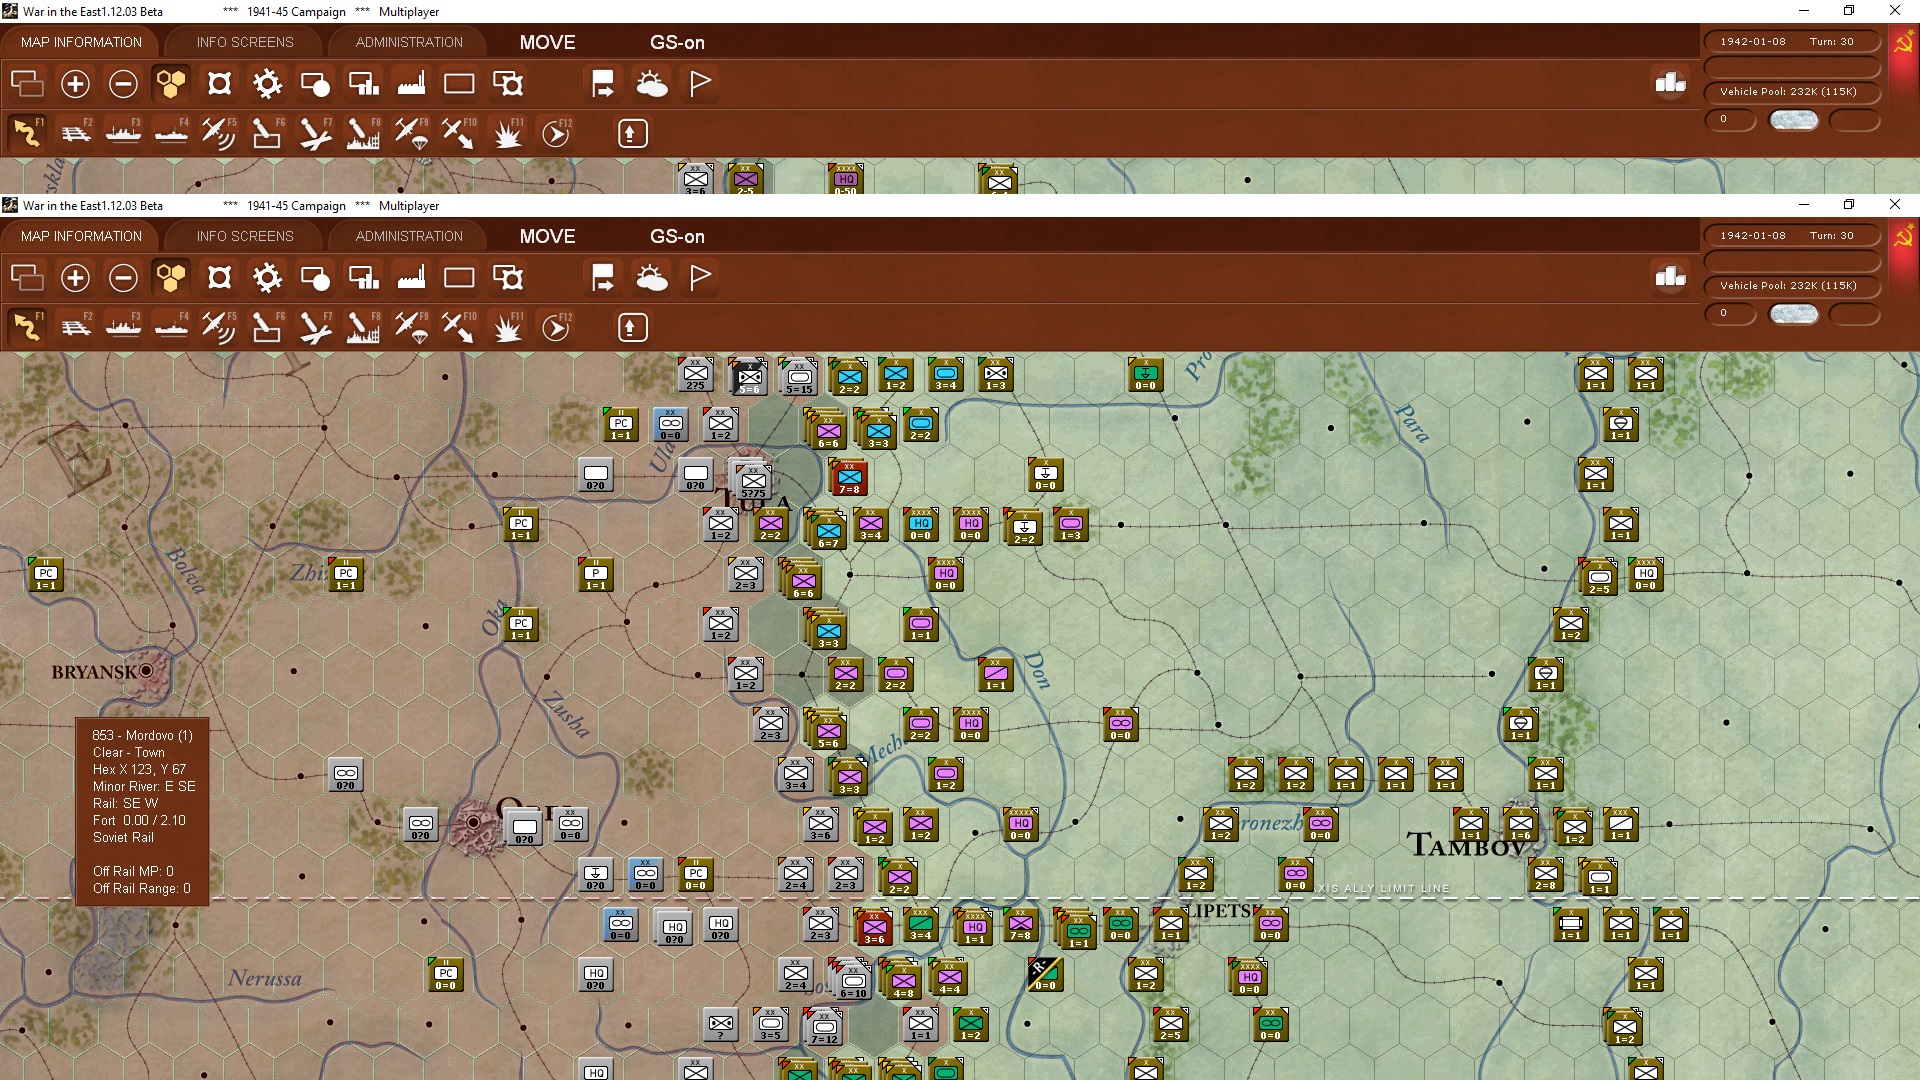
Task: Click F11 explosion icon in front window
Action: coord(508,328)
